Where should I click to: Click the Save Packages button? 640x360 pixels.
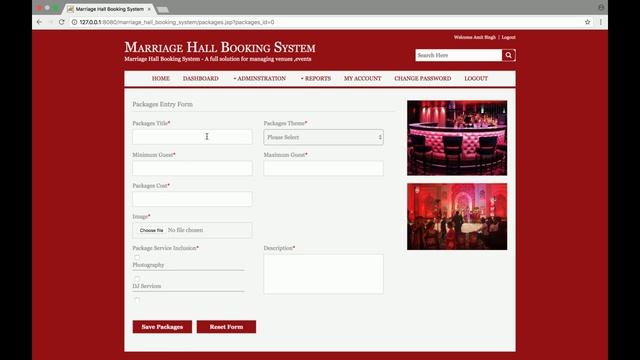(162, 327)
